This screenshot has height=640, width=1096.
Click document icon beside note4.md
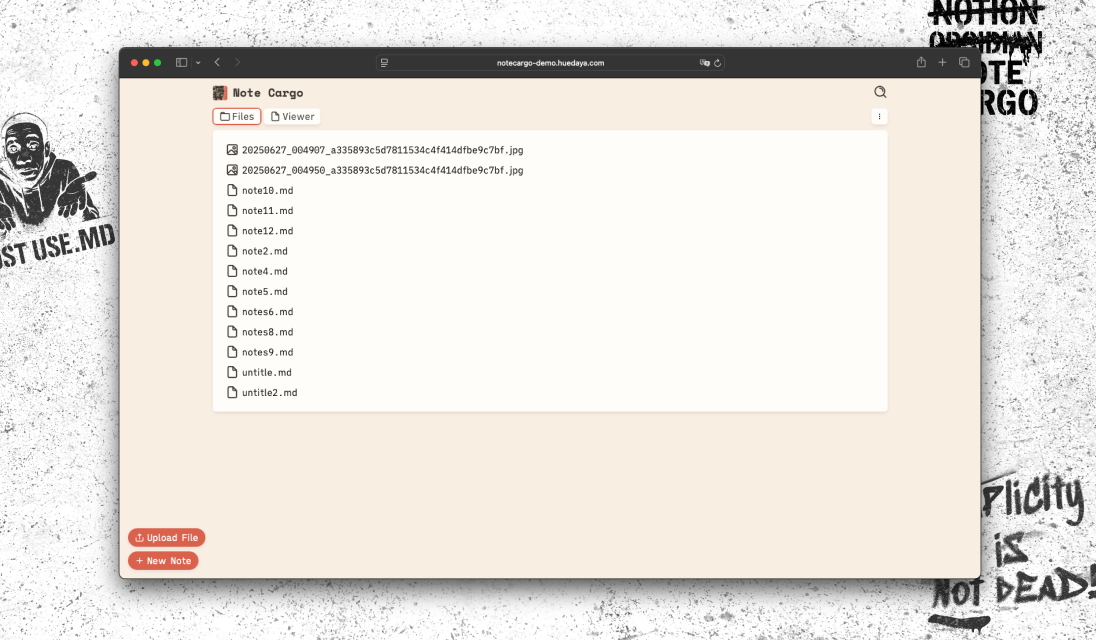[232, 271]
